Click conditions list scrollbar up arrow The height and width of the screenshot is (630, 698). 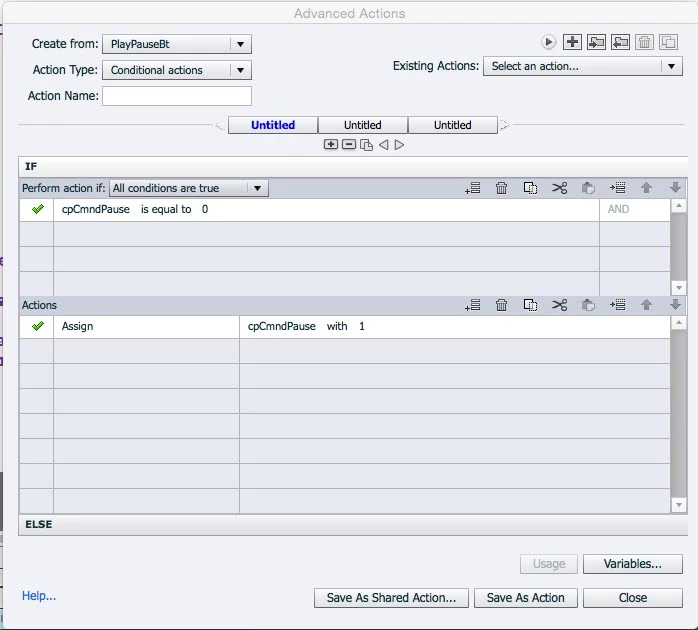click(x=678, y=205)
